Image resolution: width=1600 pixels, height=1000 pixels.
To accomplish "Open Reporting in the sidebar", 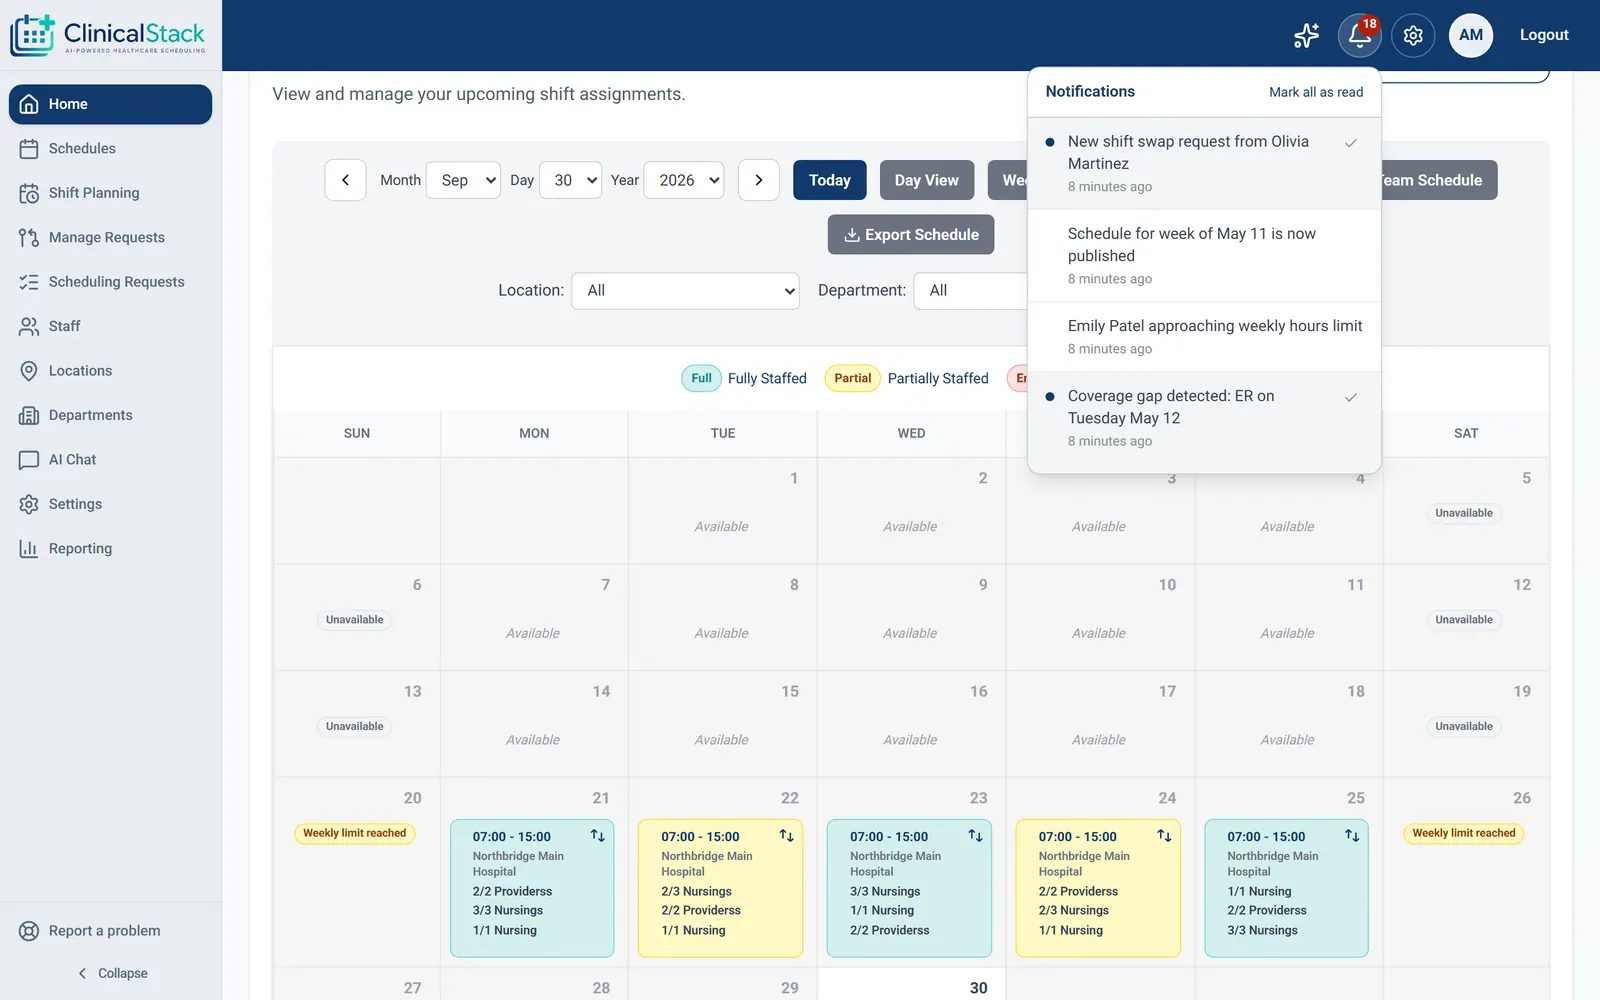I will pos(110,549).
